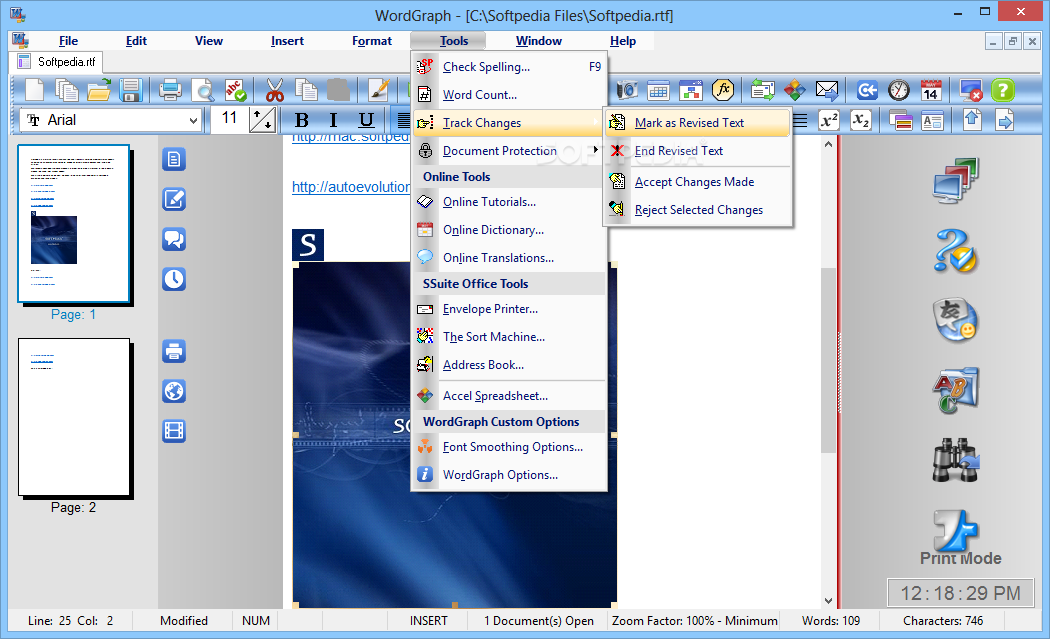This screenshot has width=1050, height=639.
Task: Open the Format menu
Action: 372,41
